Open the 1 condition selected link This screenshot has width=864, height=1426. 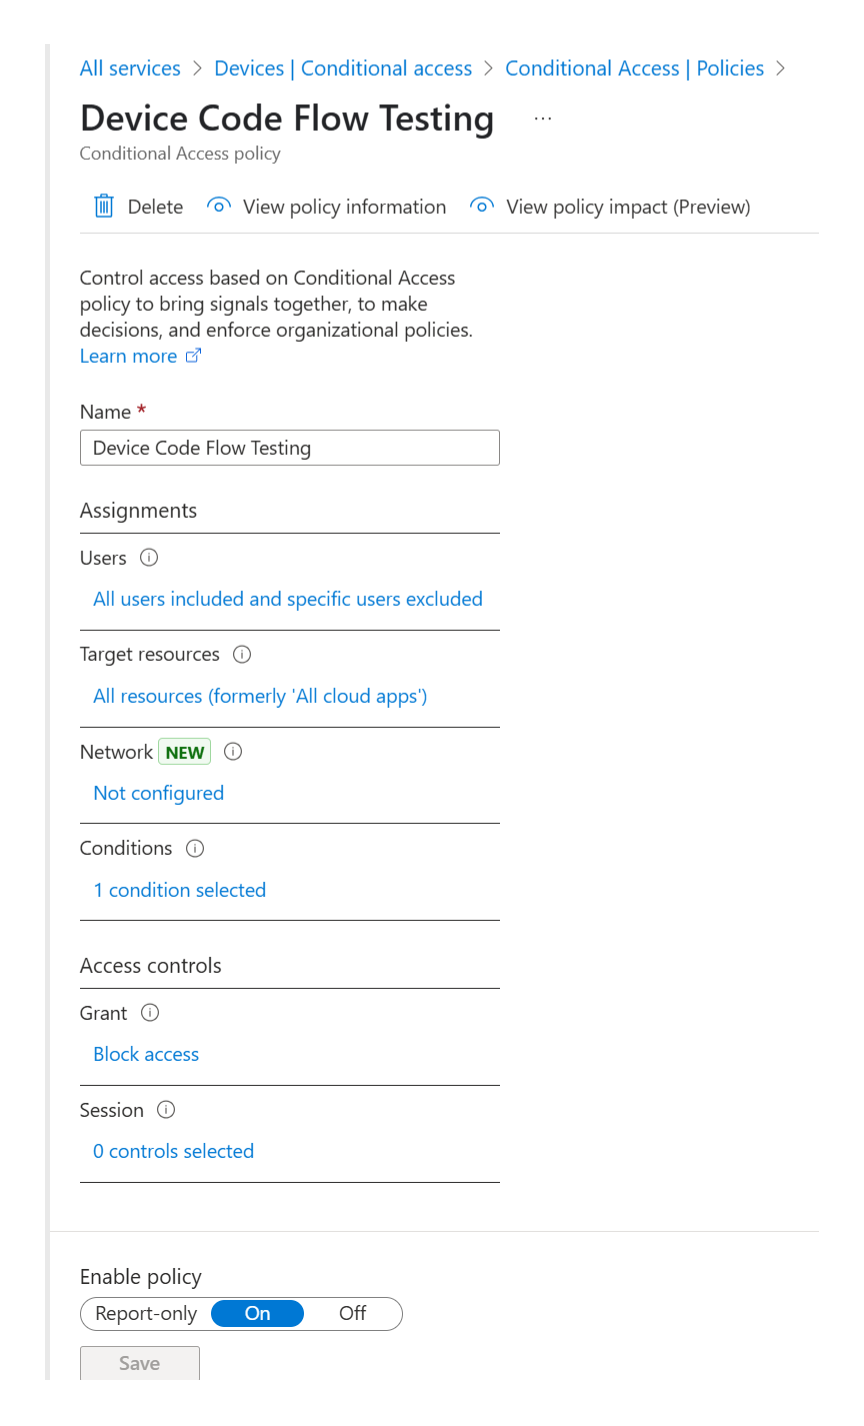[180, 890]
